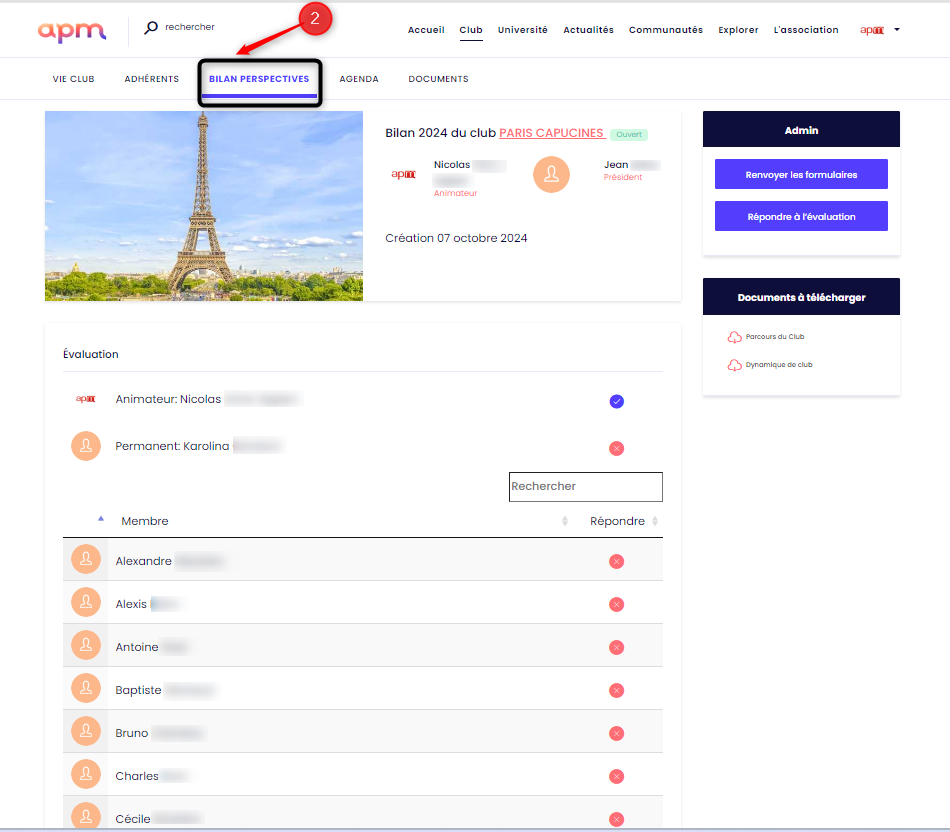
Task: Click the Création 07 octobre 2024 text
Action: [x=456, y=238]
